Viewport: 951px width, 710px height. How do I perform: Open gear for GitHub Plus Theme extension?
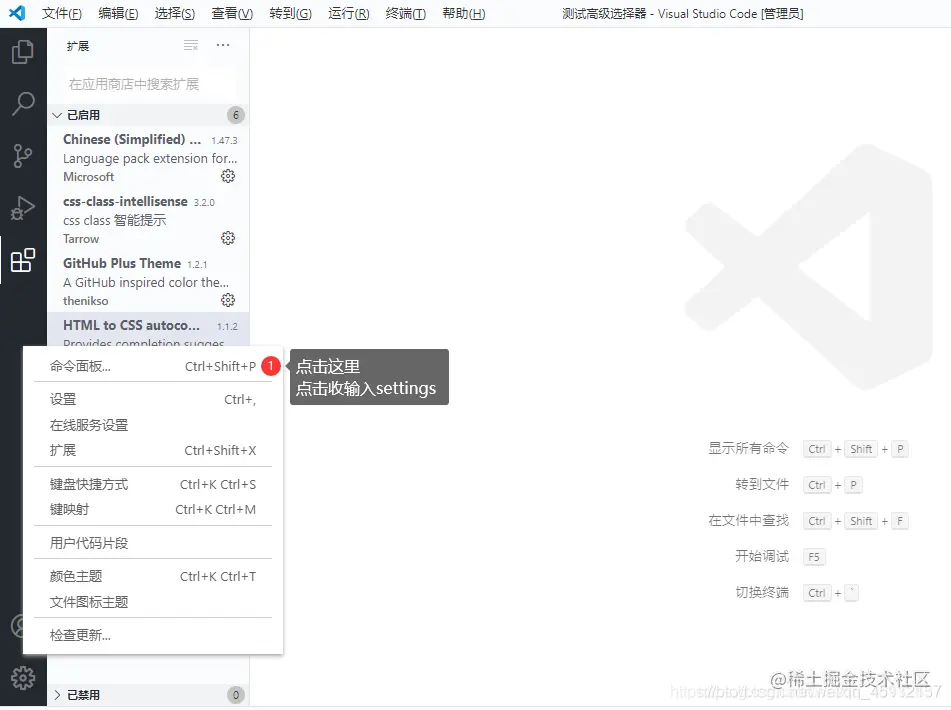pos(228,300)
